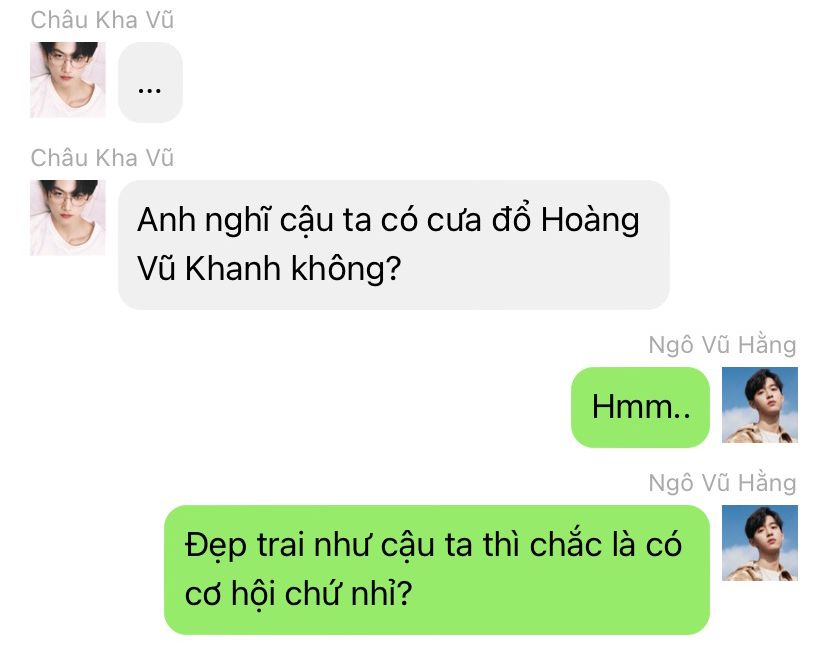The image size is (828, 649).
Task: Select the "..." gray message bubble
Action: [x=150, y=82]
